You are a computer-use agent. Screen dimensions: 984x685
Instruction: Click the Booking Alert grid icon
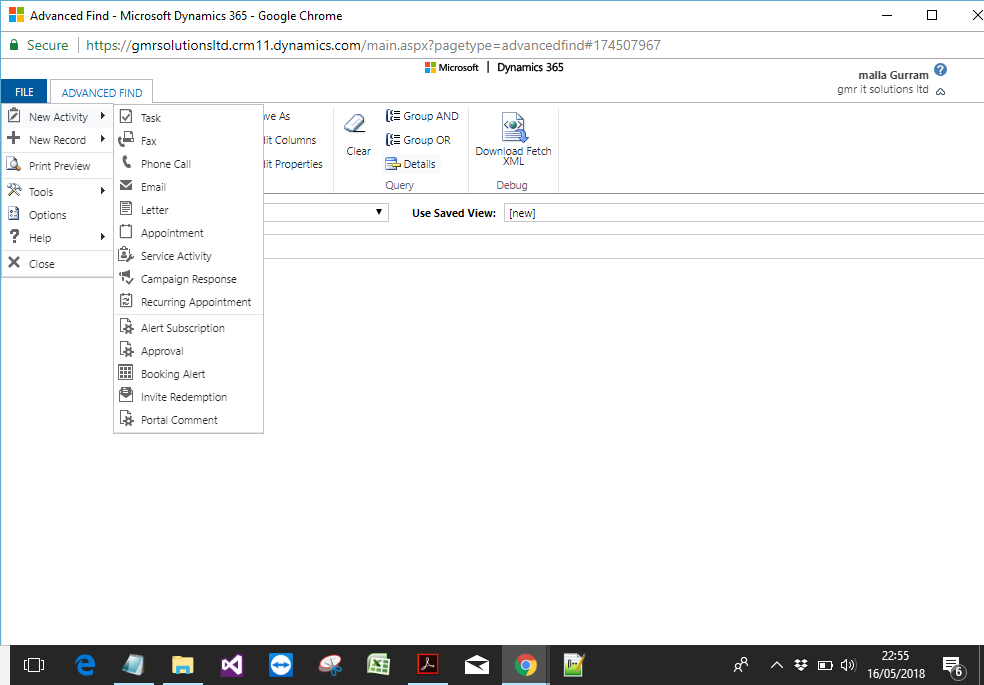[x=126, y=373]
